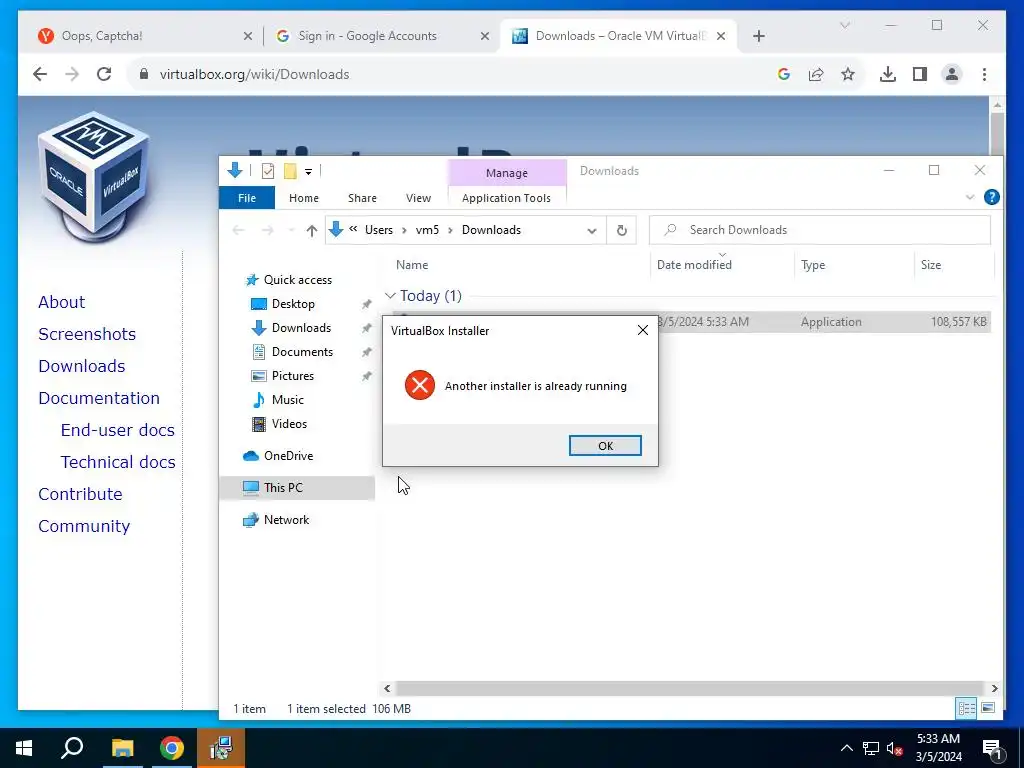
Task: Reload the VirtualBox page
Action: (104, 74)
